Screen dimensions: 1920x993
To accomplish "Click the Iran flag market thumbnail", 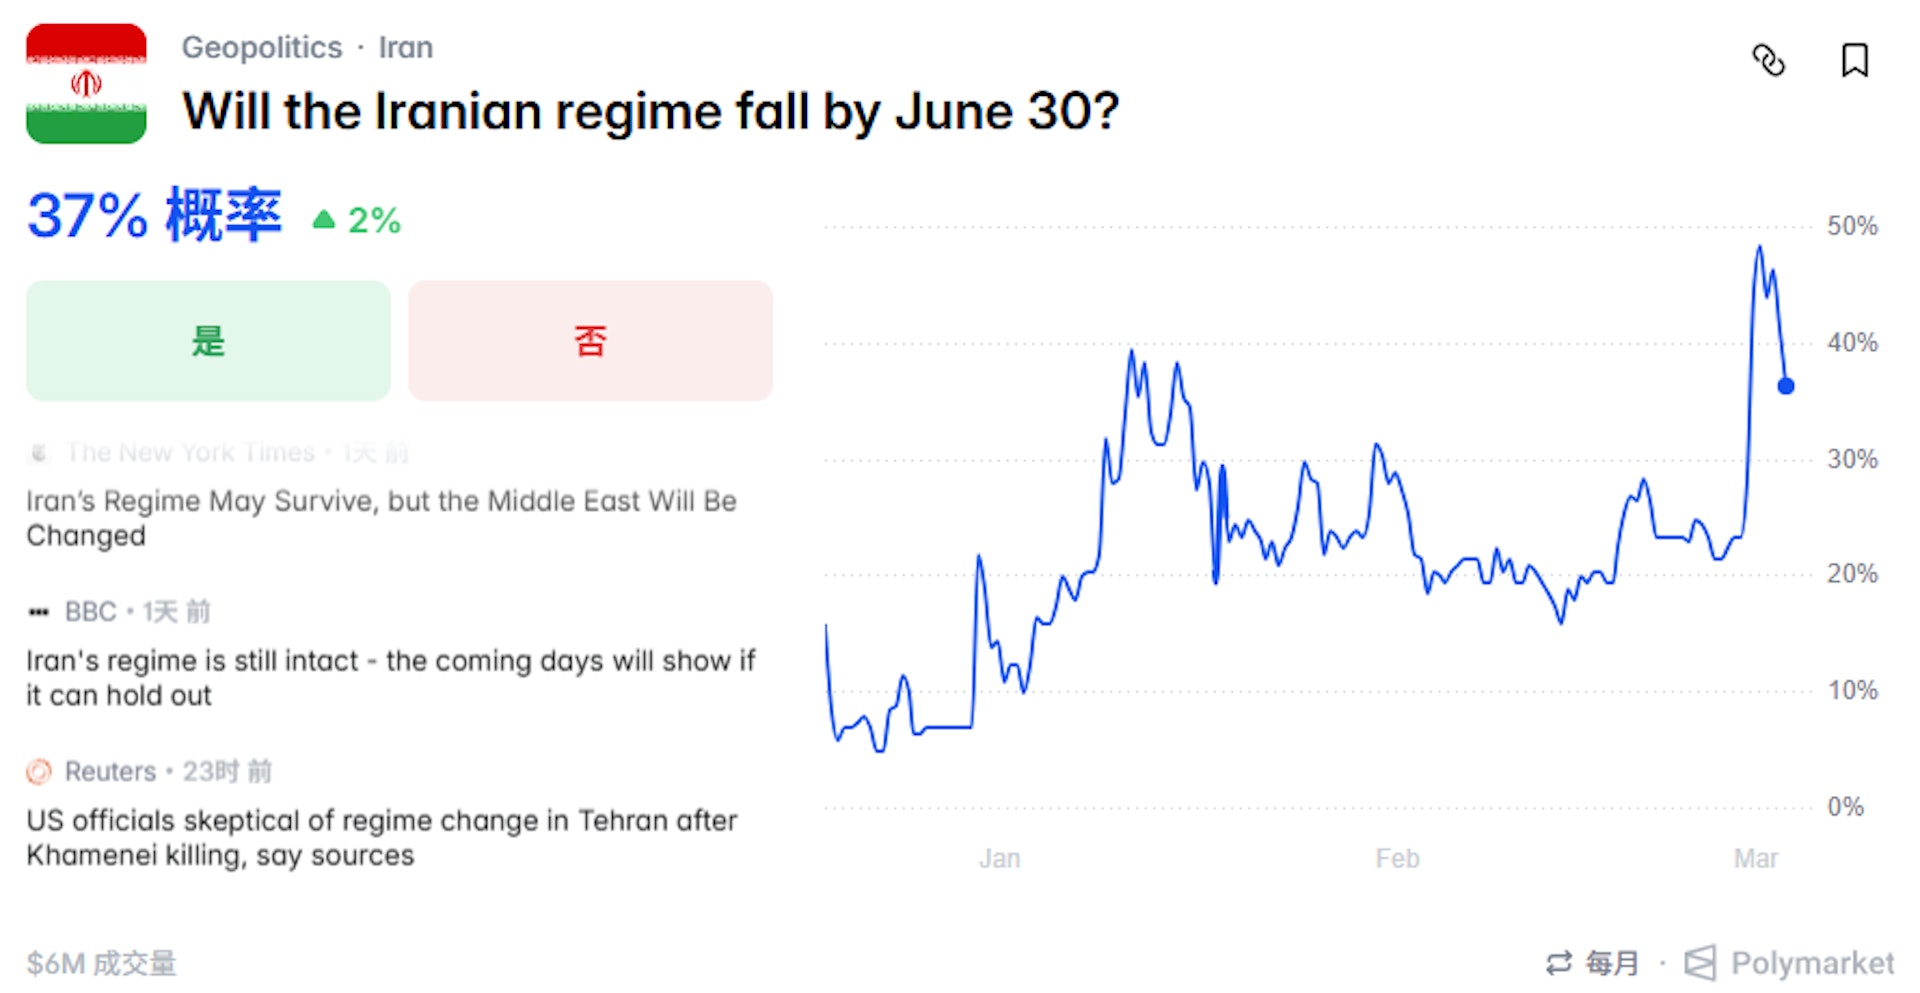I will [86, 84].
